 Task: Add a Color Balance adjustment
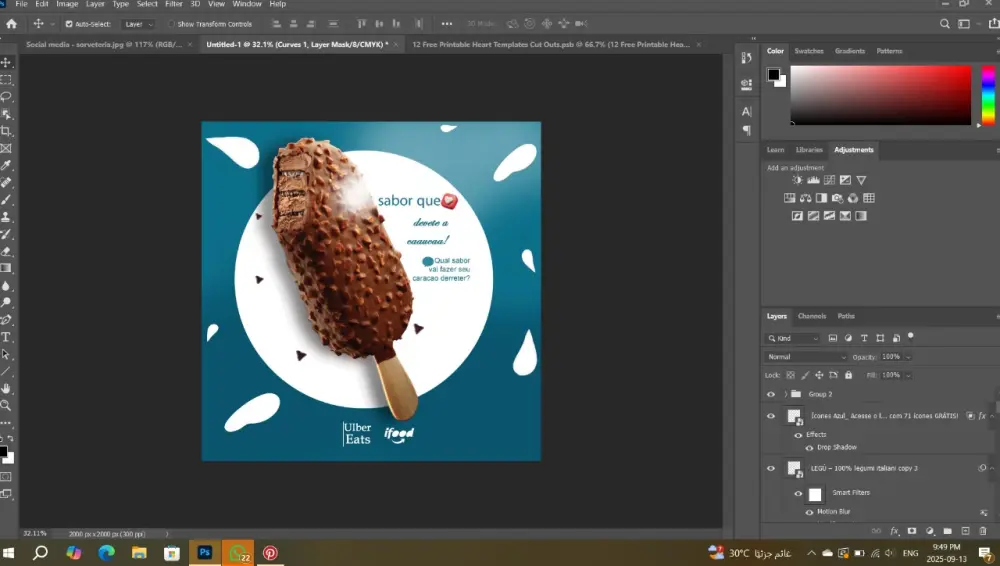pyautogui.click(x=805, y=198)
